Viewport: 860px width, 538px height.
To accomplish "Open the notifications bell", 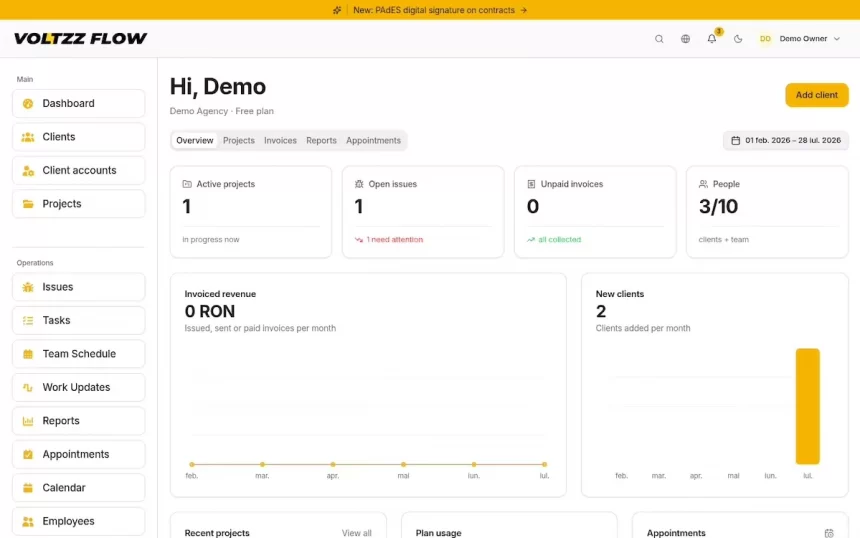I will click(712, 39).
